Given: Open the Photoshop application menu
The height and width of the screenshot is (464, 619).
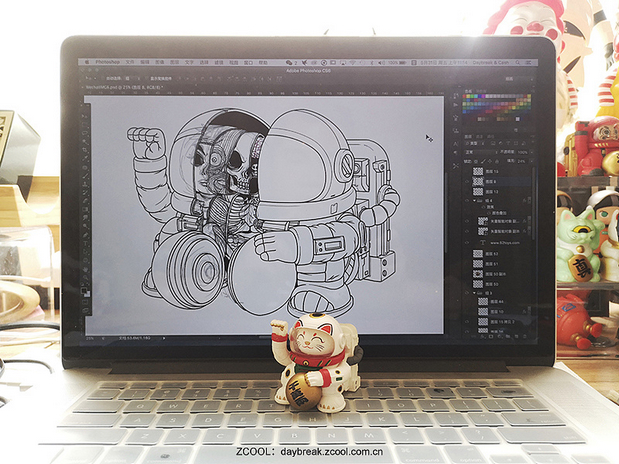Looking at the screenshot, I should coord(107,62).
